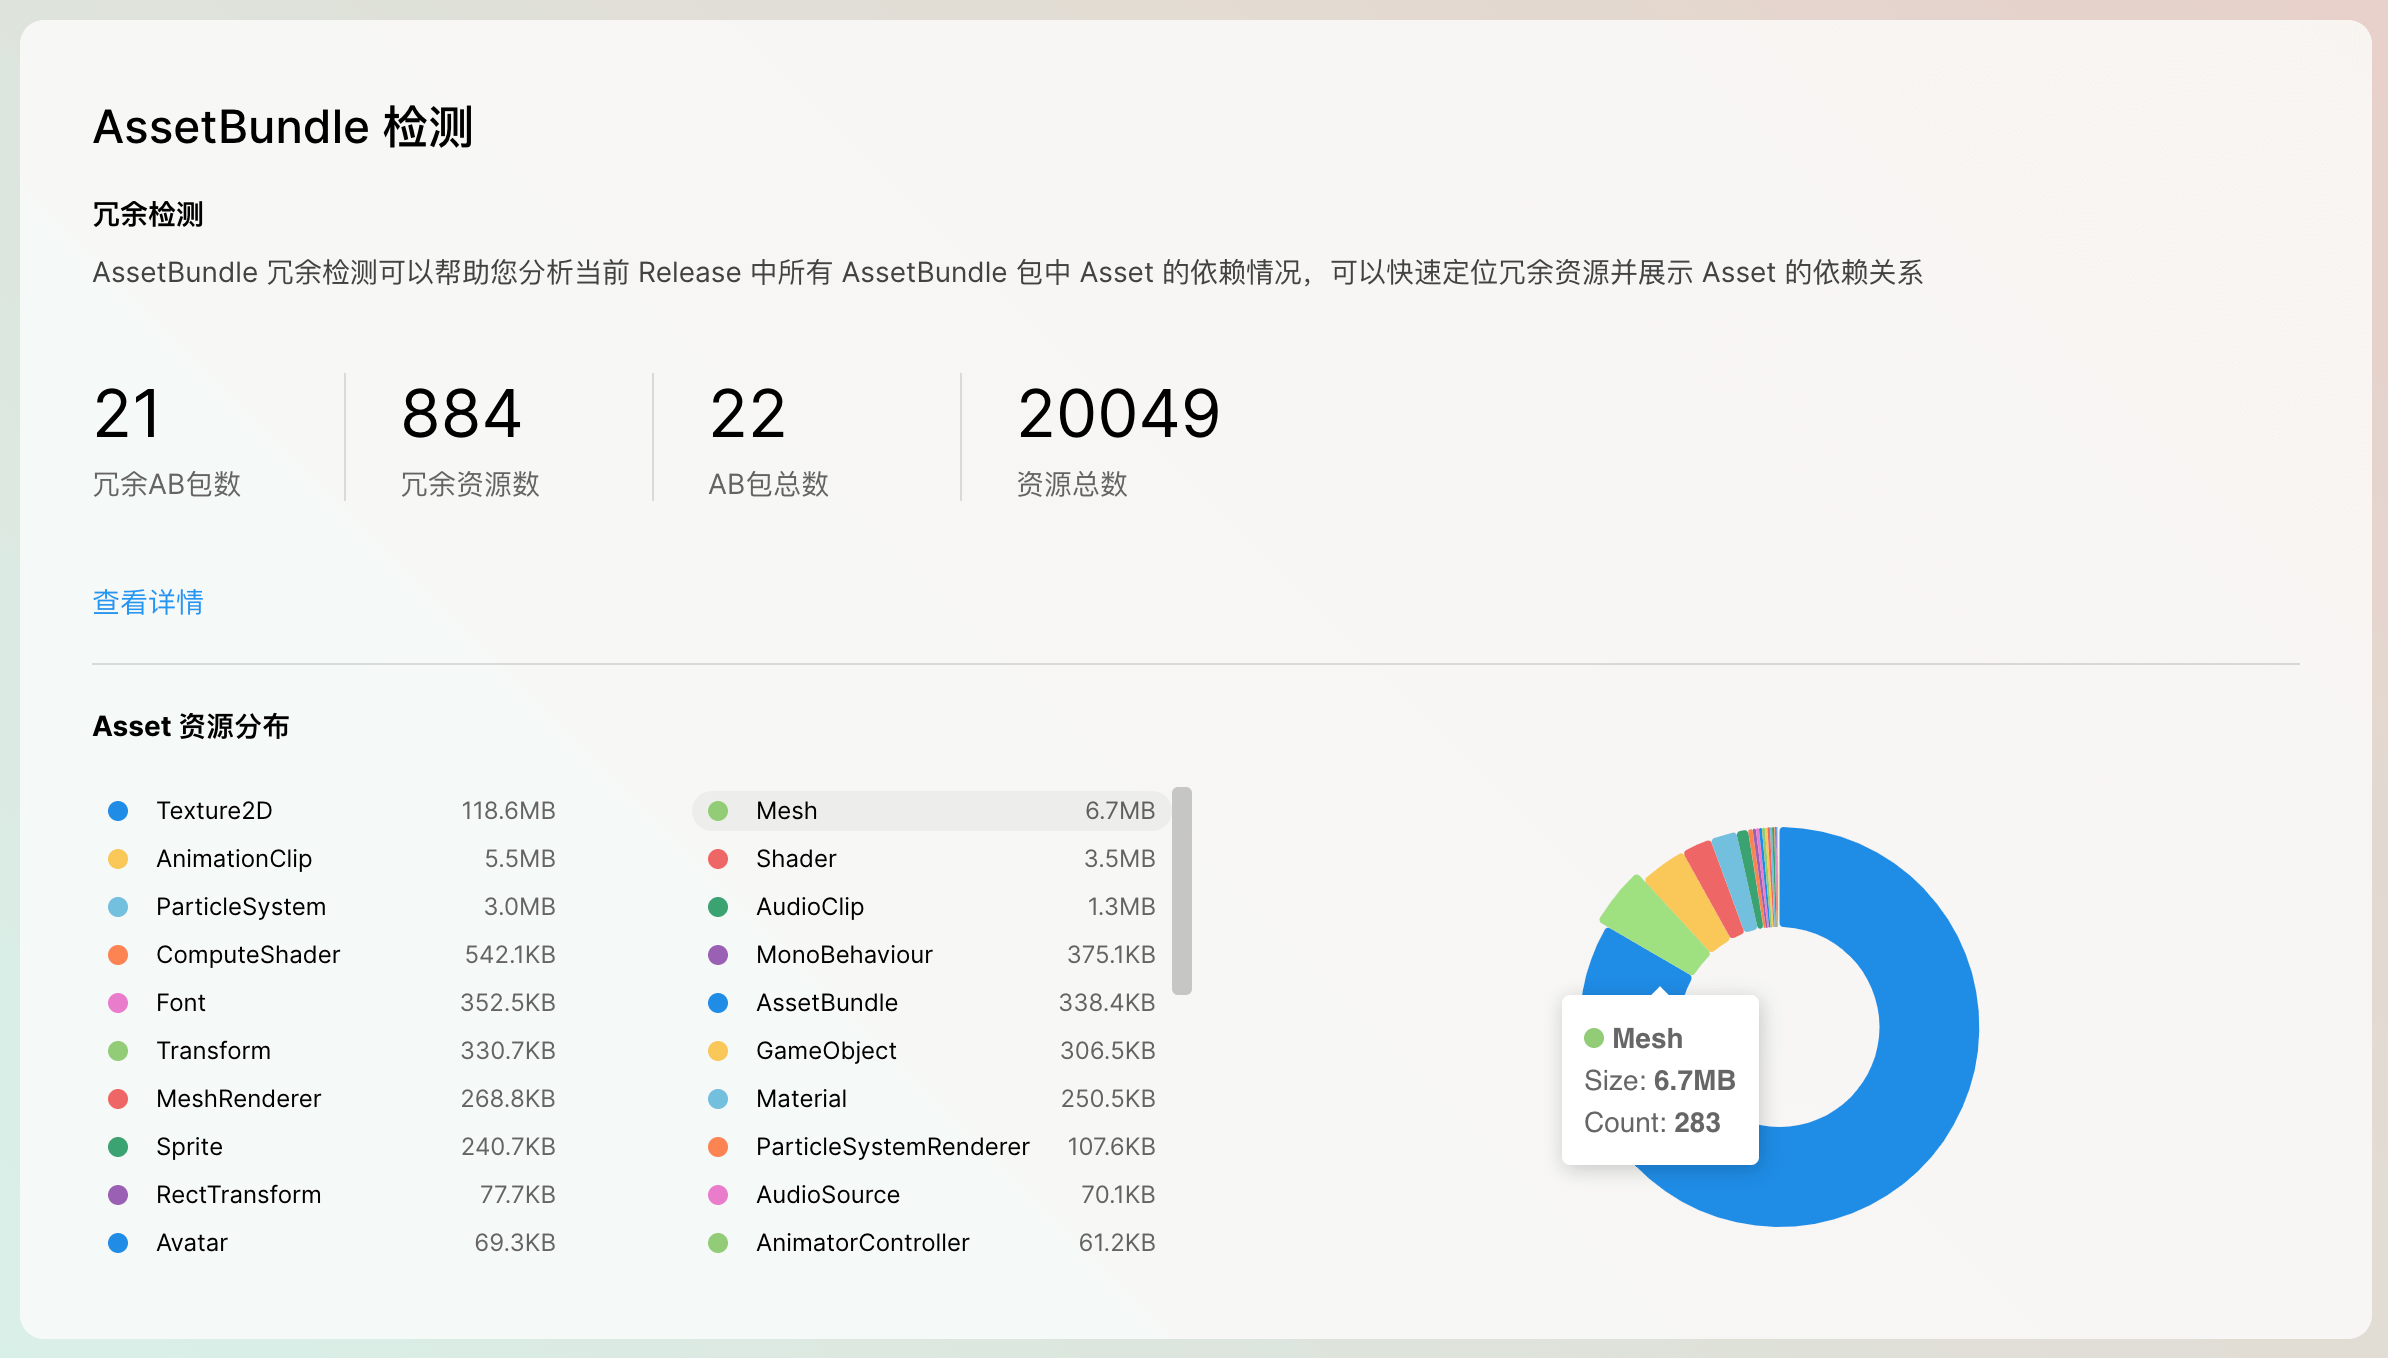
Task: Click the Mesh legend color dot inside the tooltip
Action: pos(1594,1038)
